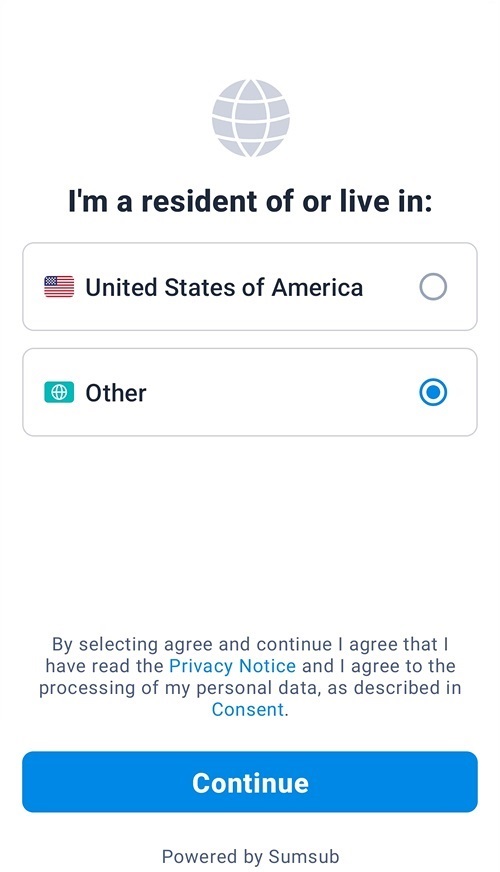Click the word 'Sumsub' in the footer
Image resolution: width=500 pixels, height=872 pixels.
tap(304, 856)
